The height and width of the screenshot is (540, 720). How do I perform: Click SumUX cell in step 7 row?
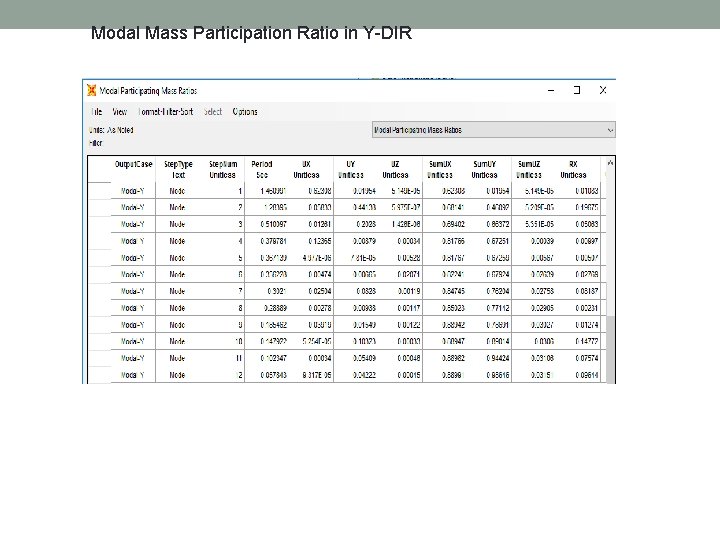[445, 291]
